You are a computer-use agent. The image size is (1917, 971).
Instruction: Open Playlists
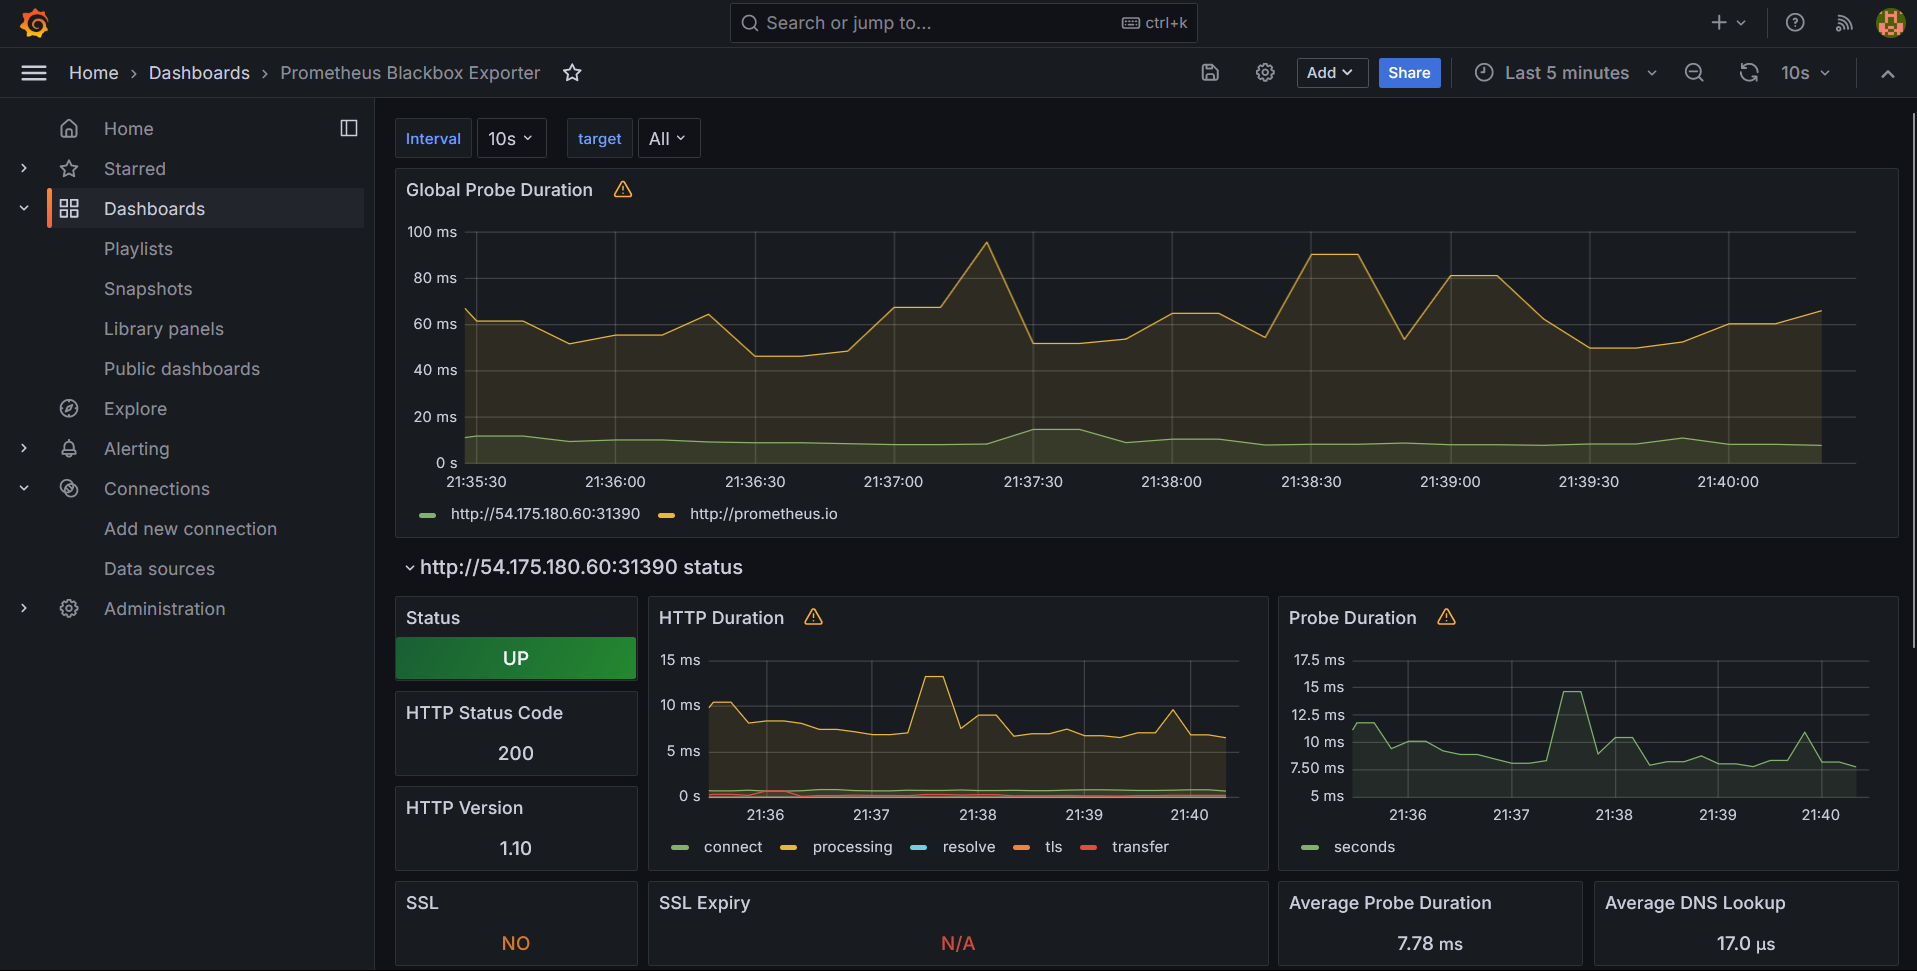click(138, 249)
